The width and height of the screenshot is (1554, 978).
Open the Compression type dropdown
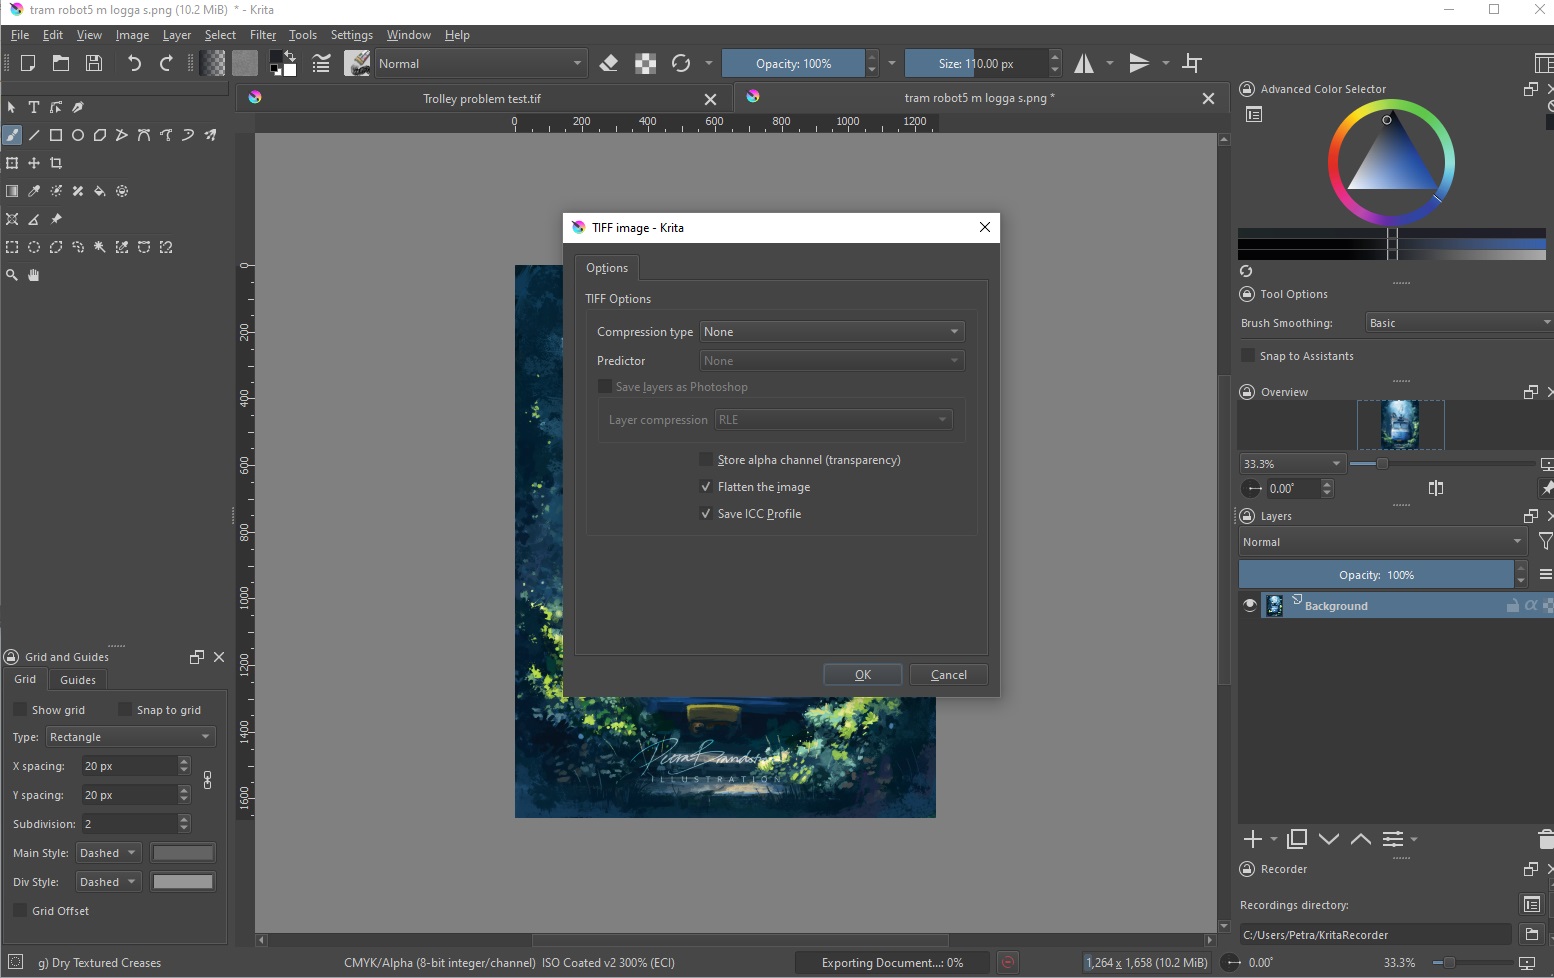(831, 332)
